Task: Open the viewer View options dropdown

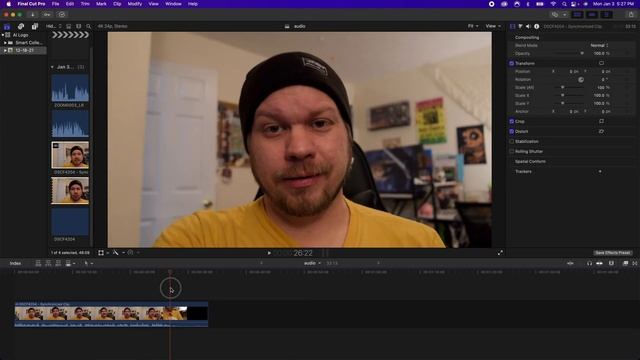Action: [x=493, y=26]
